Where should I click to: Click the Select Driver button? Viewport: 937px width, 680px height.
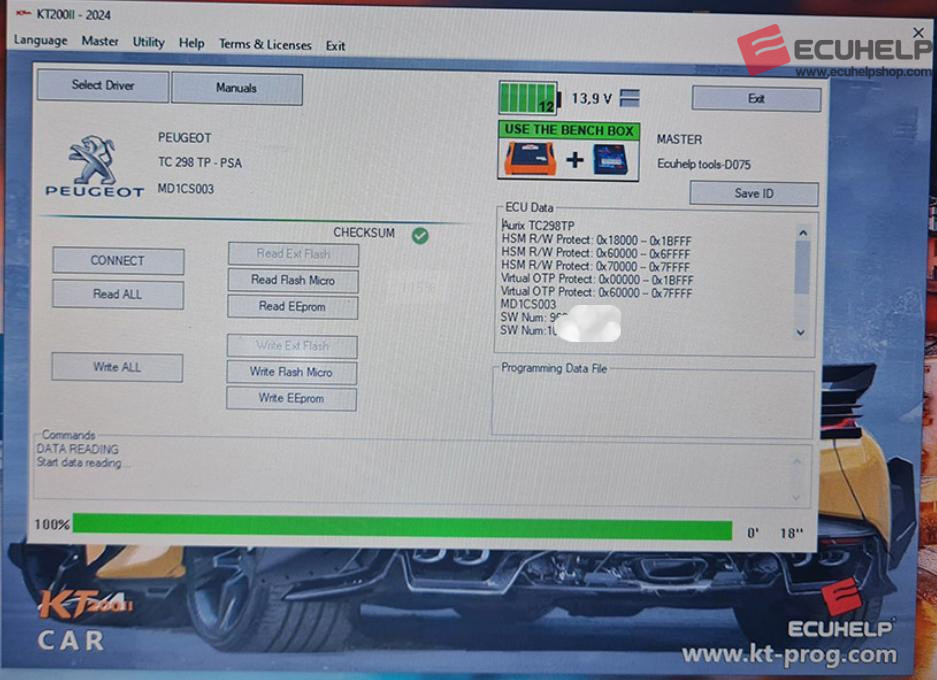tap(103, 85)
